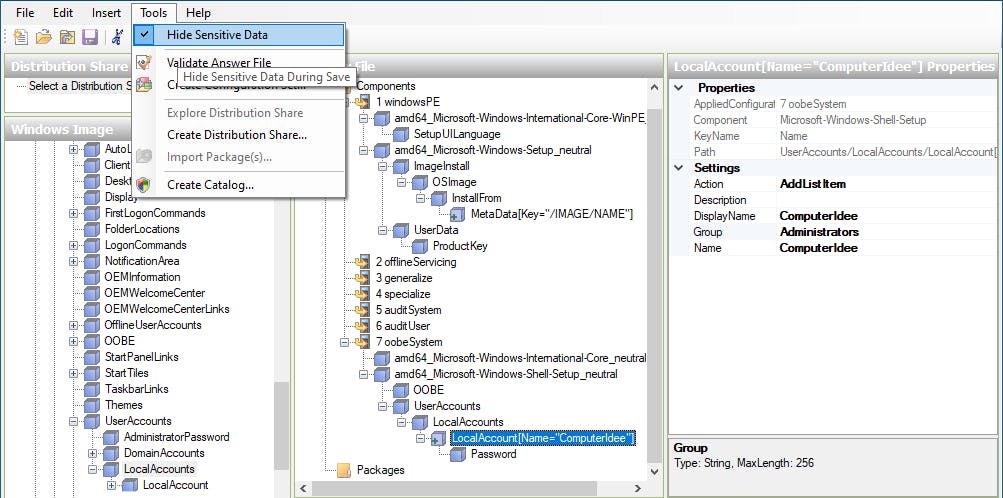Click the cube icon next to StartPanelLinks
The height and width of the screenshot is (498, 1003).
click(x=92, y=357)
